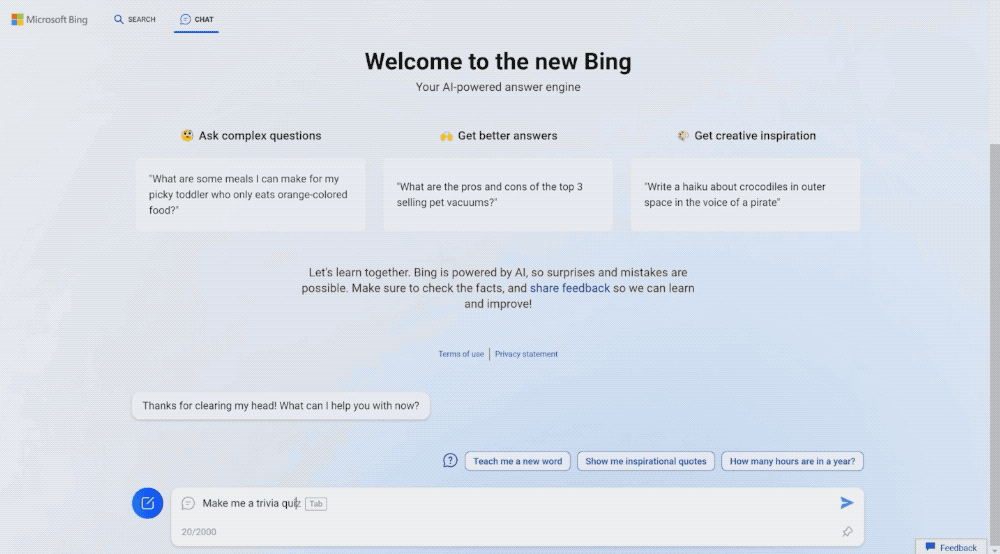
Task: Open the share feedback link
Action: click(569, 288)
